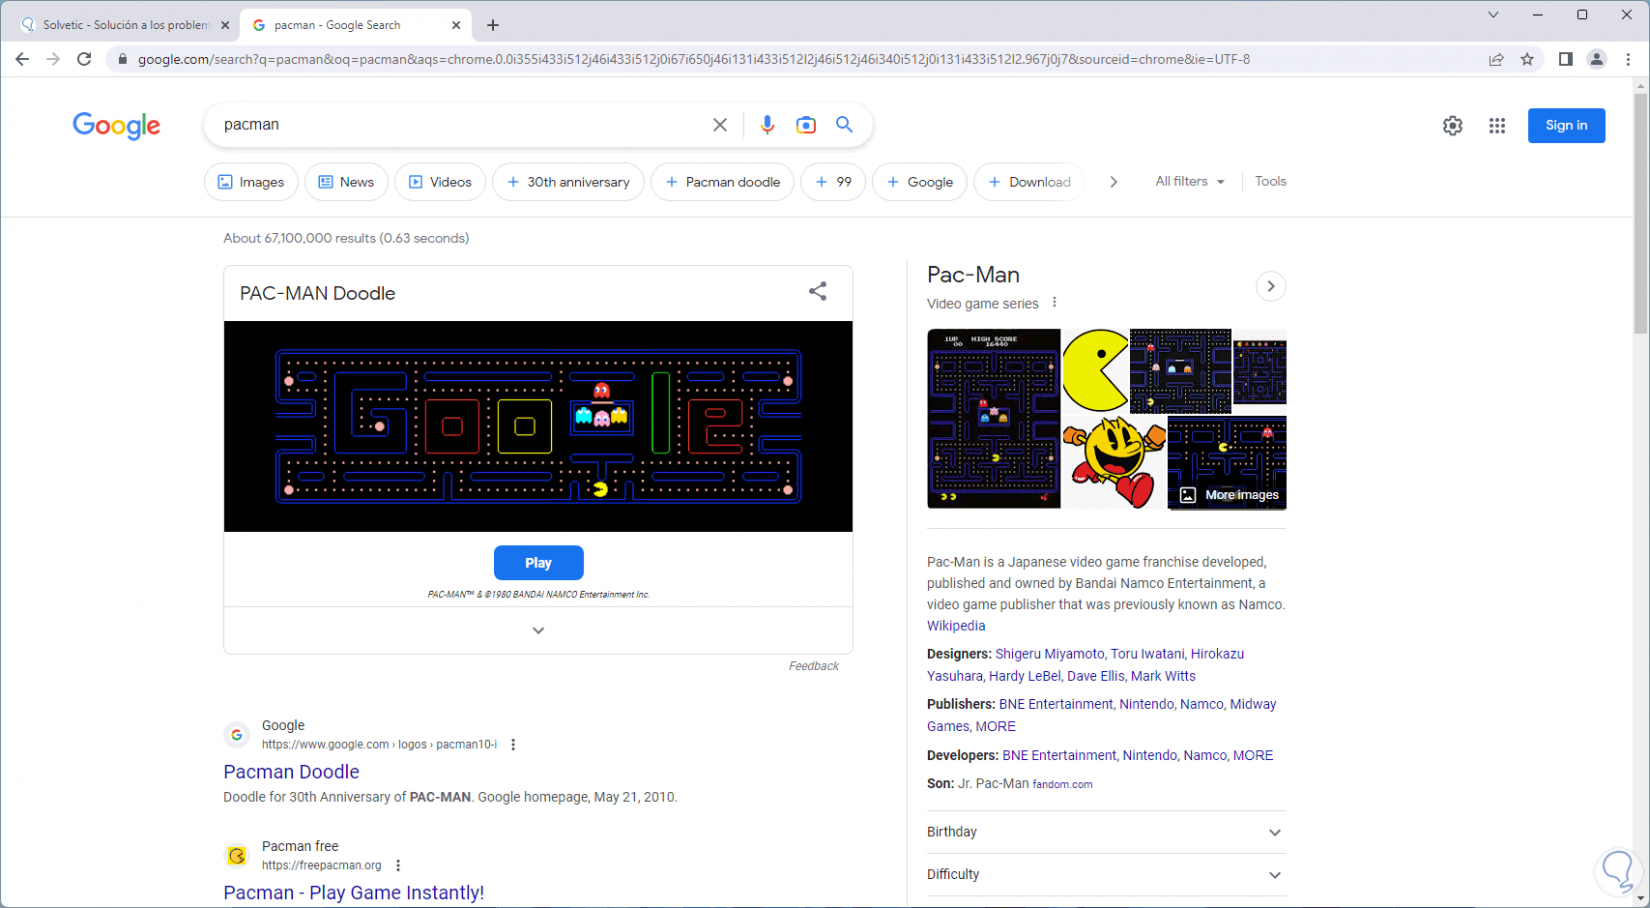Open the MORE publishers link

tap(996, 727)
